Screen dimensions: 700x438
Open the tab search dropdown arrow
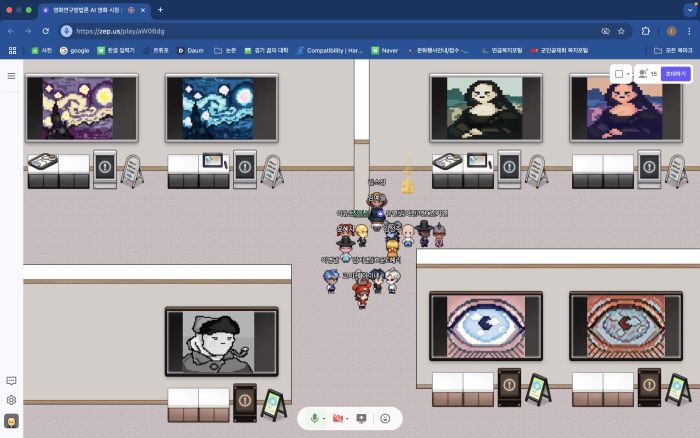tap(690, 10)
